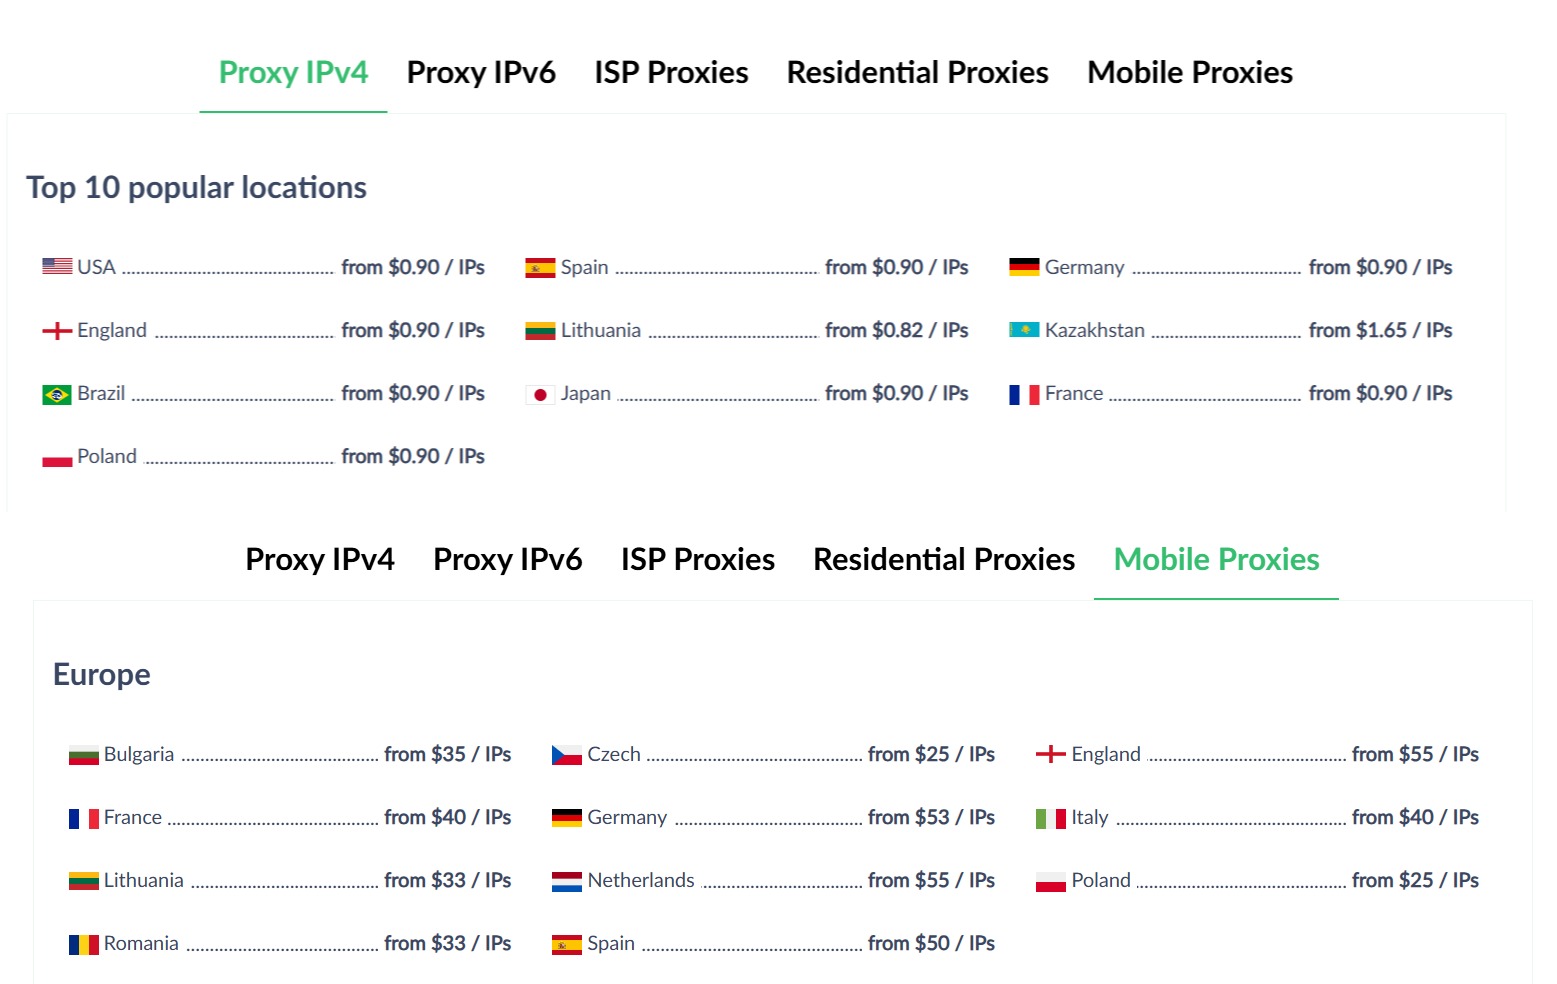The width and height of the screenshot is (1557, 984).
Task: Open Kazakhstan from $1.65 listing
Action: point(1231,330)
